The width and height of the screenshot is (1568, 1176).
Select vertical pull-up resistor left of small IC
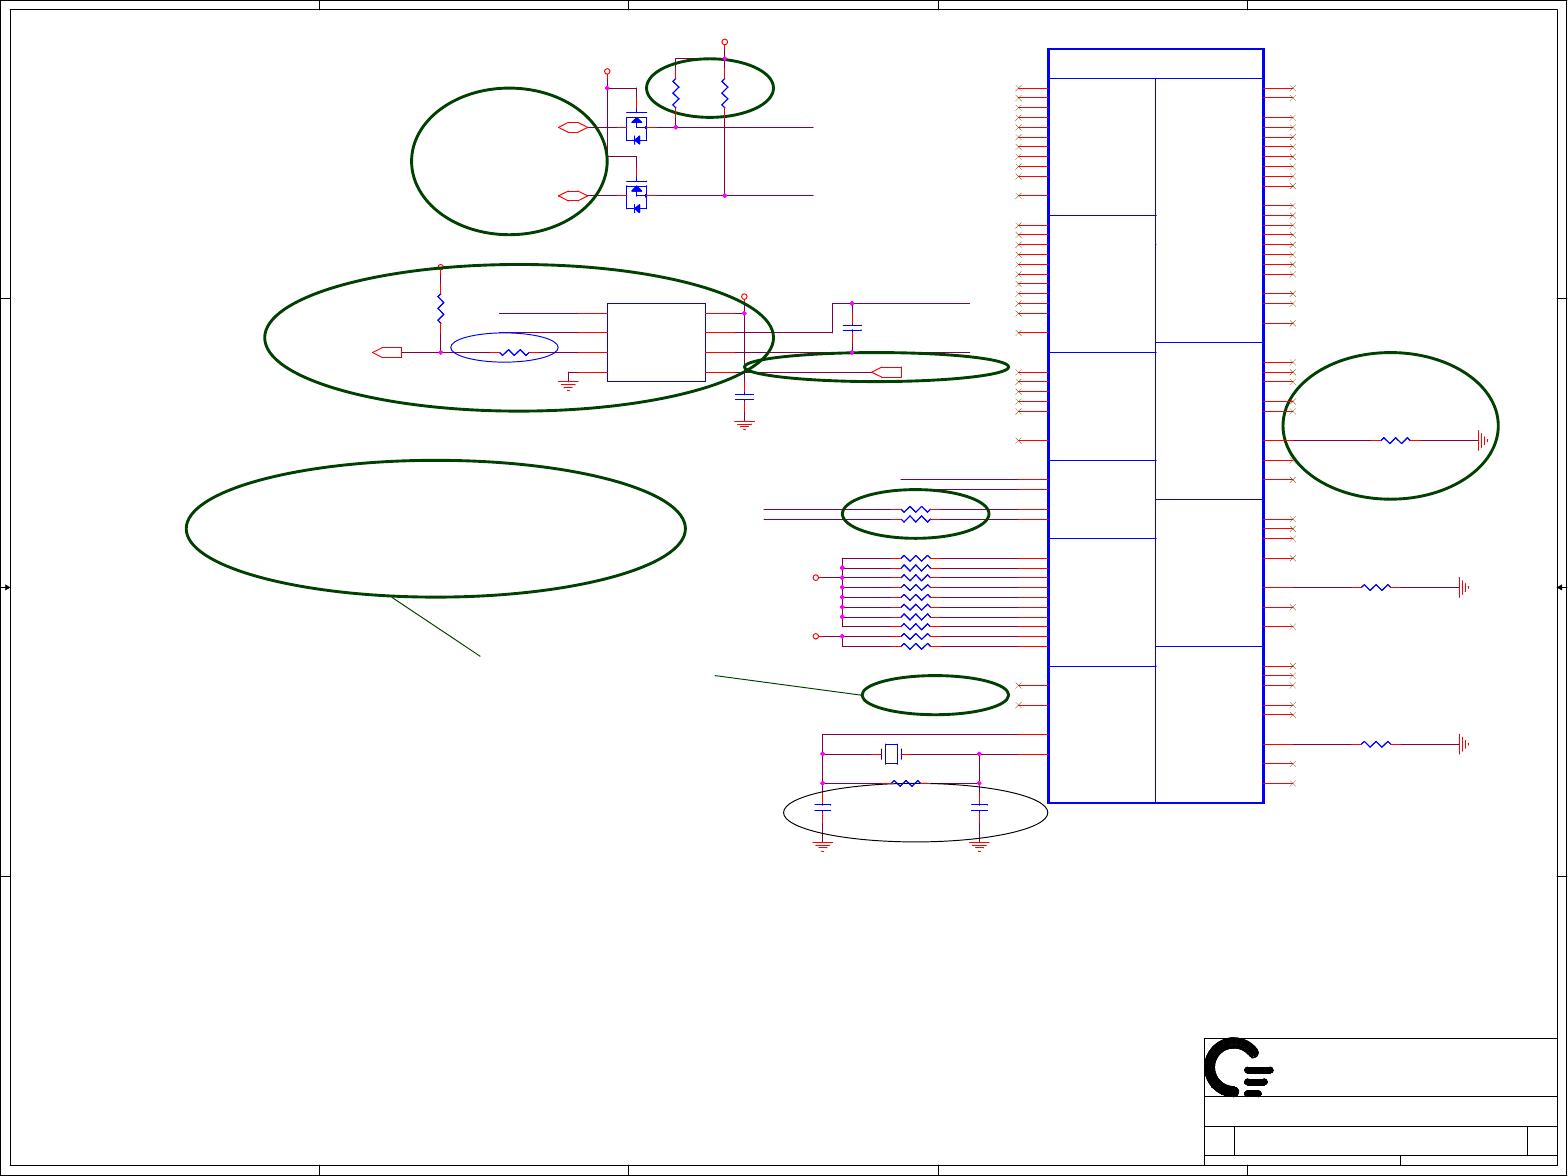pyautogui.click(x=440, y=308)
